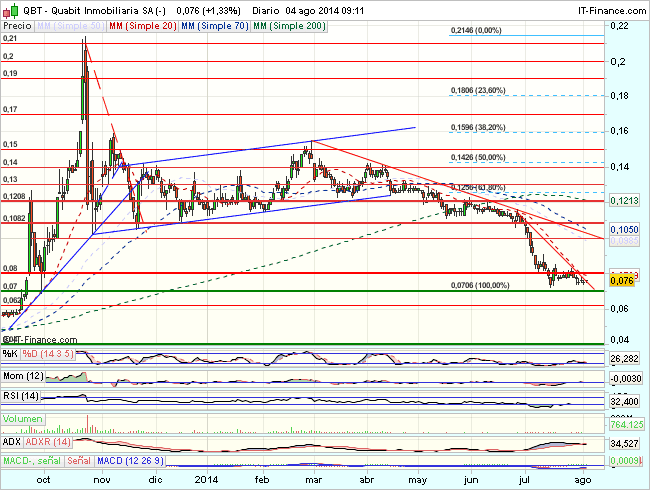
Task: Click the dic label on time axis
Action: click(155, 480)
